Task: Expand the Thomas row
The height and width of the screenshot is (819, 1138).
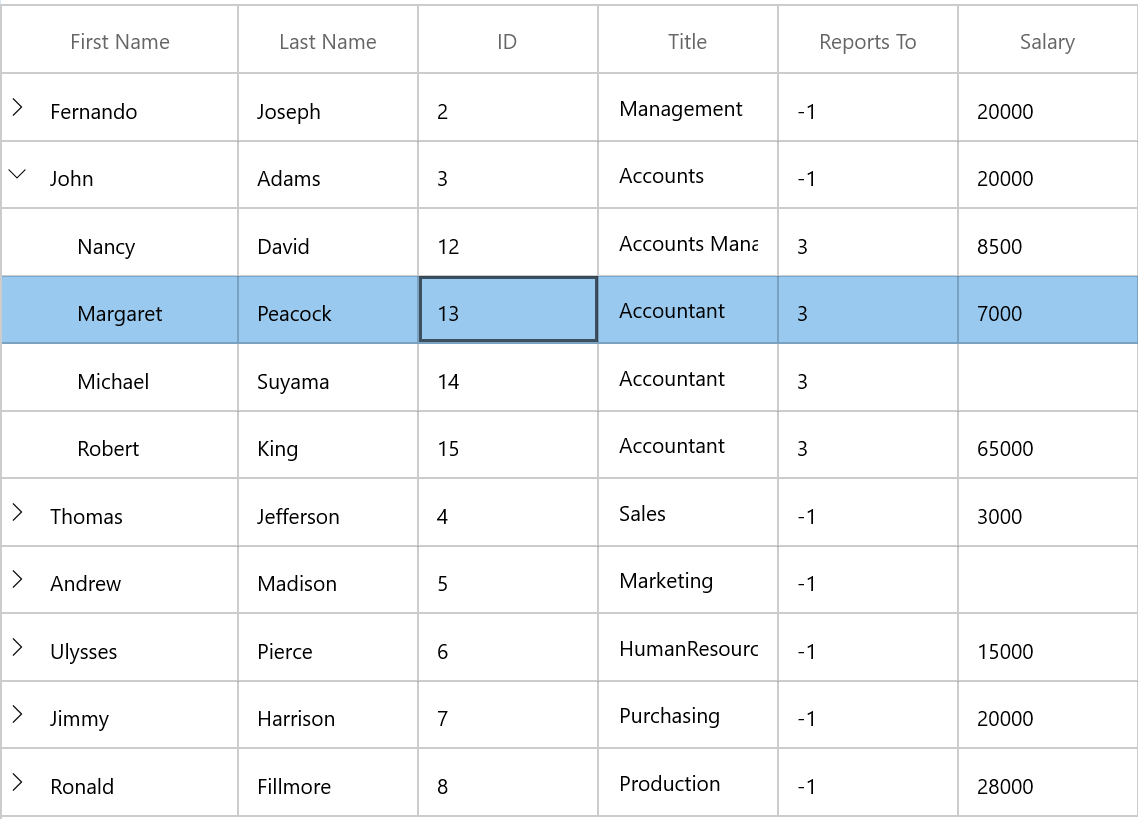Action: (x=17, y=512)
